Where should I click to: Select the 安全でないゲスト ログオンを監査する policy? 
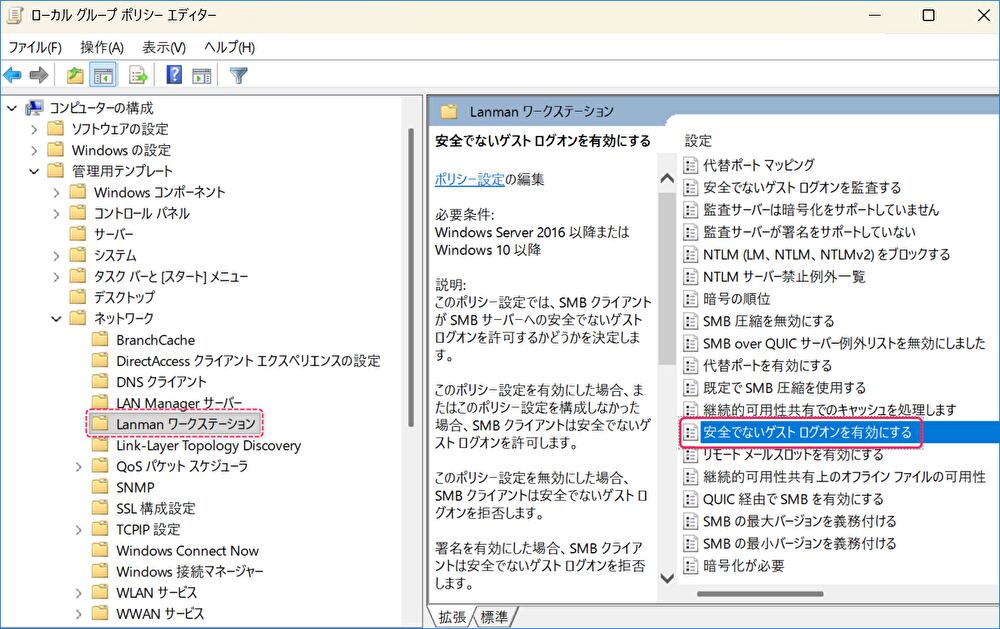pos(801,187)
